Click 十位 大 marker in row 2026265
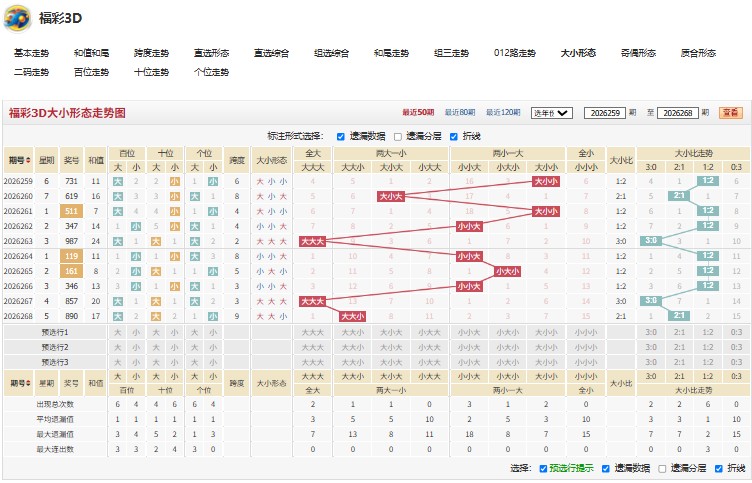The image size is (752, 483). coord(156,271)
